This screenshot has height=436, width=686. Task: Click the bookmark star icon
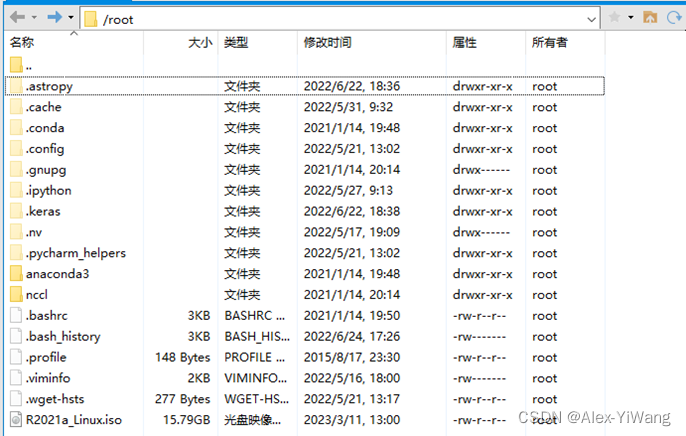click(614, 17)
